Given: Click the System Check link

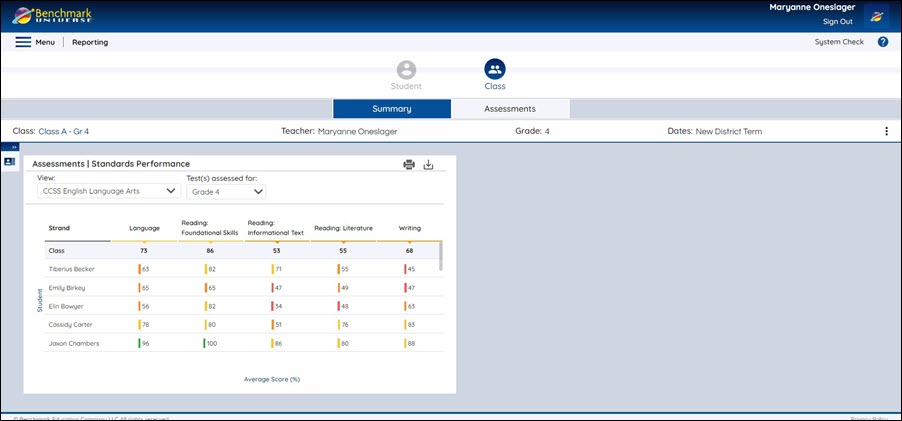Looking at the screenshot, I should click(x=839, y=42).
